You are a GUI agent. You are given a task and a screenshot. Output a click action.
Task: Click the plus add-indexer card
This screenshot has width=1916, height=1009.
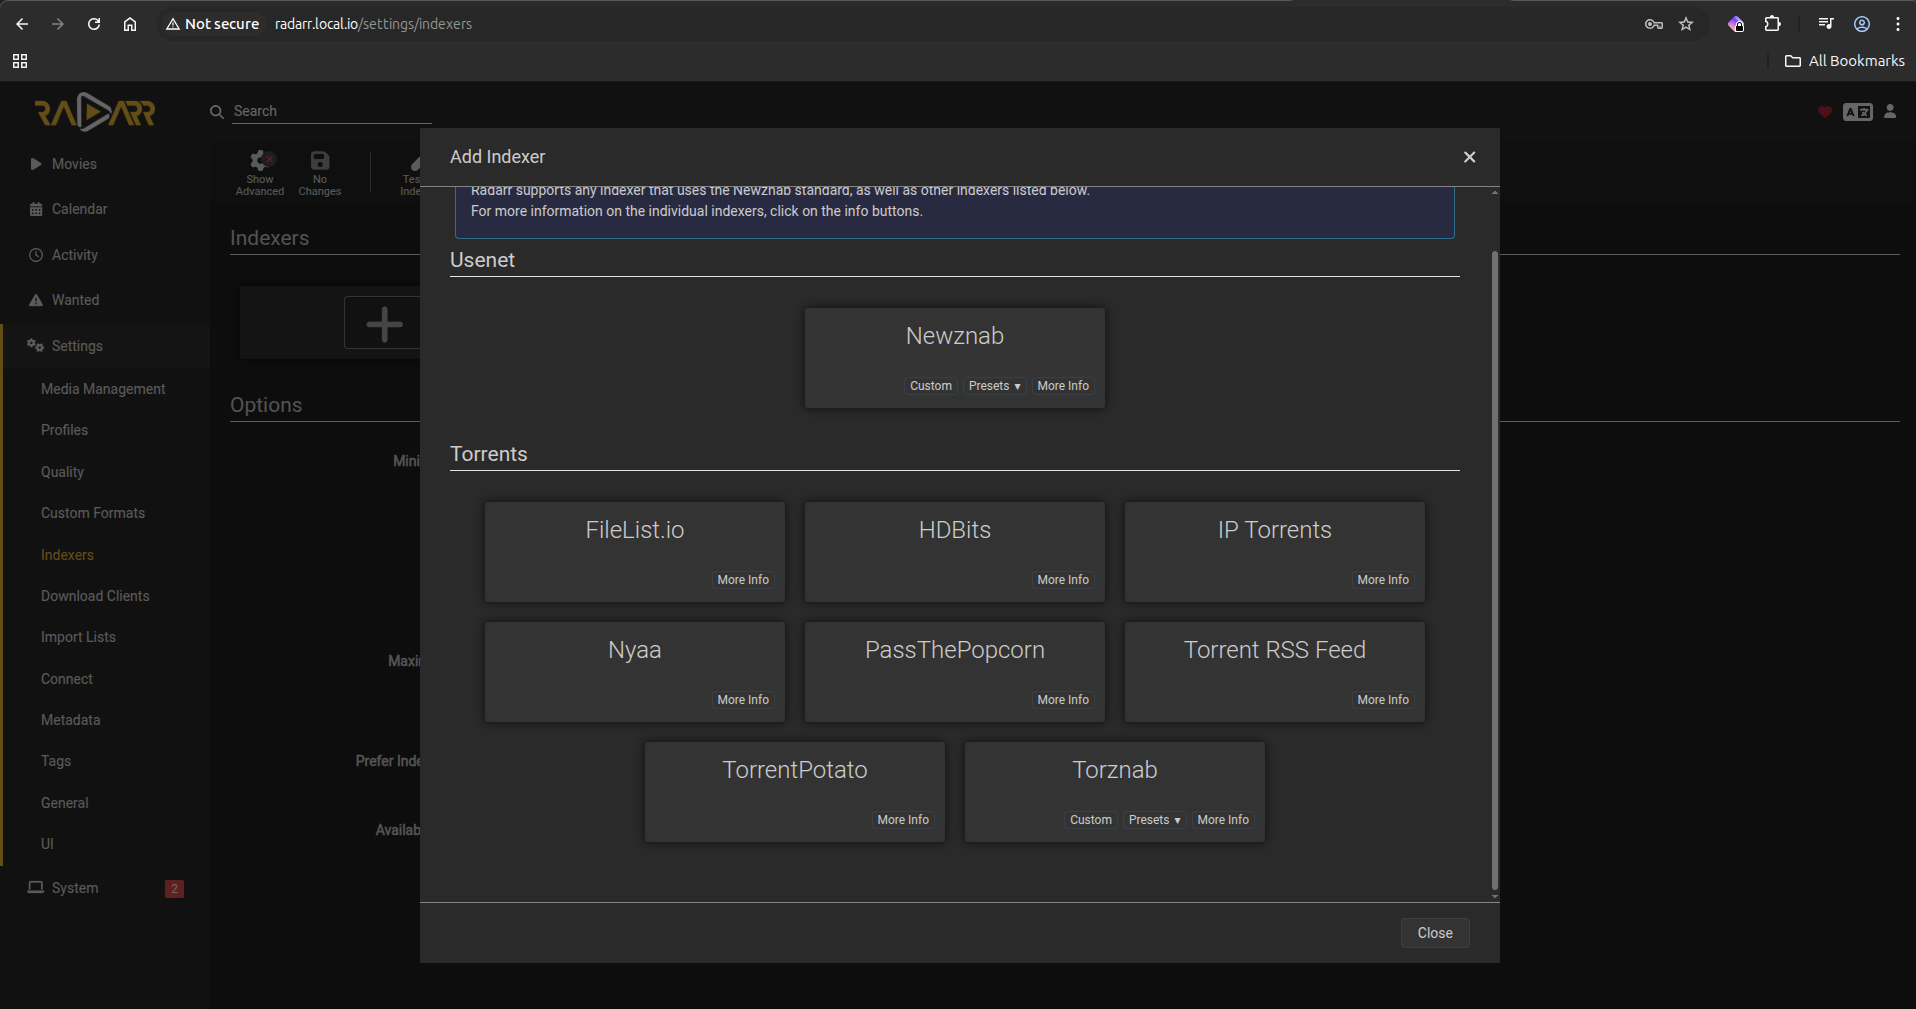click(x=384, y=323)
